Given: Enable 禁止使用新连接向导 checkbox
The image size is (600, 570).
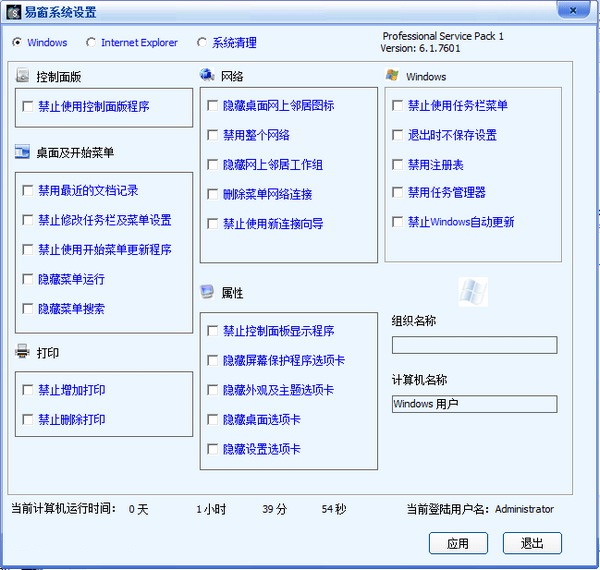Looking at the screenshot, I should tap(212, 223).
